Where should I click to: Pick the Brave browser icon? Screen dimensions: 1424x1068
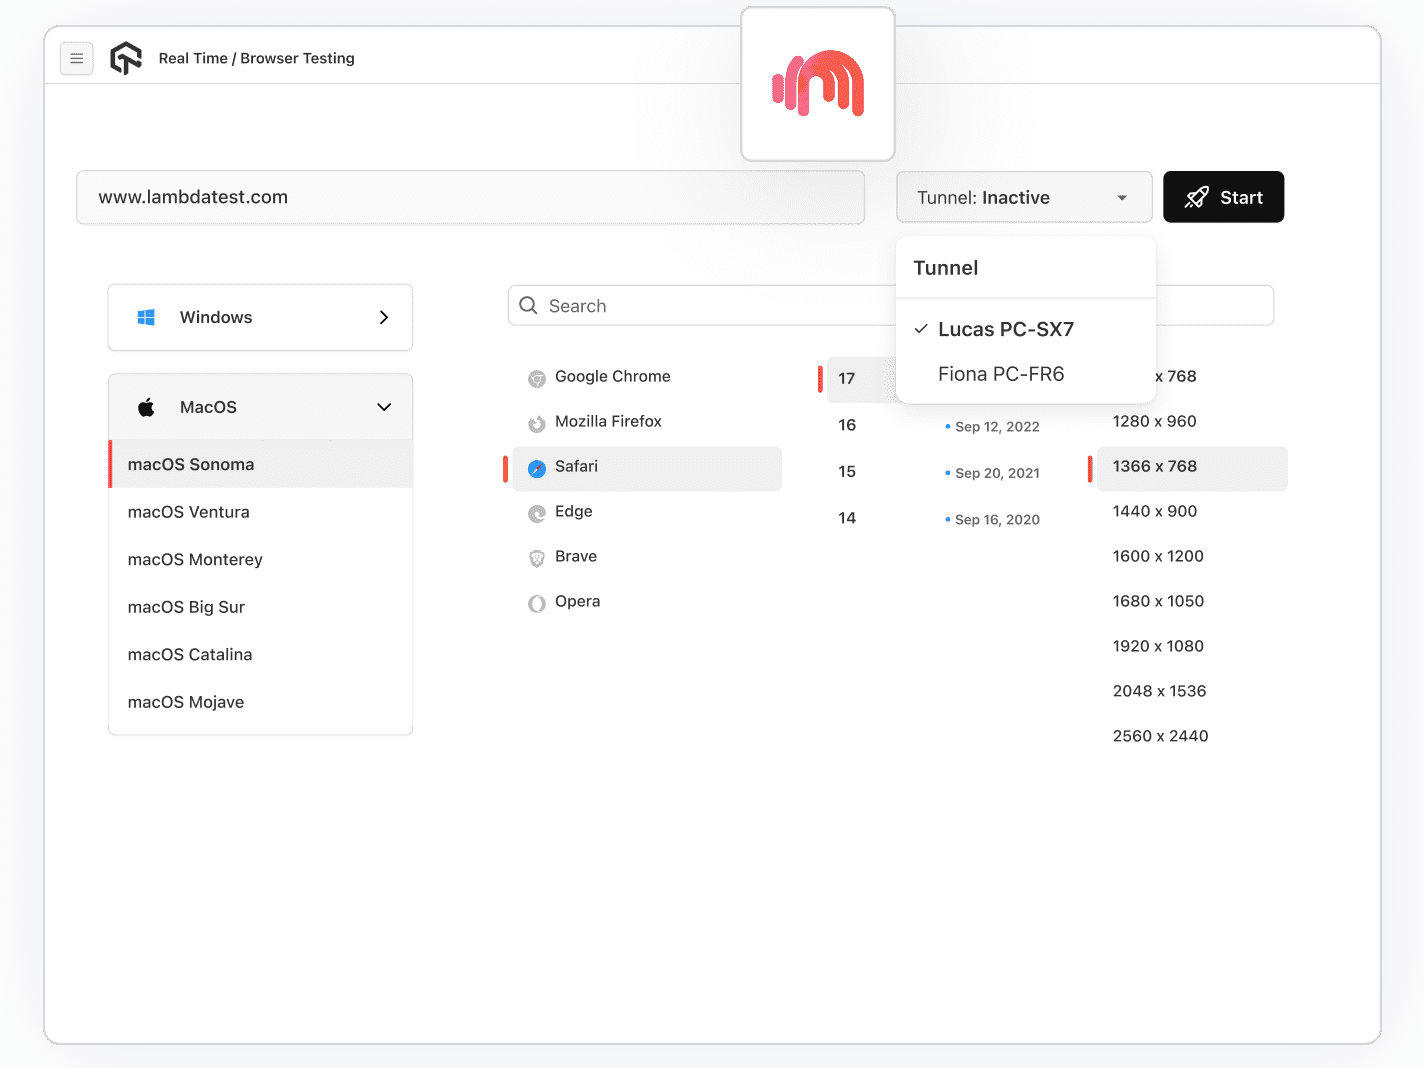[537, 558]
